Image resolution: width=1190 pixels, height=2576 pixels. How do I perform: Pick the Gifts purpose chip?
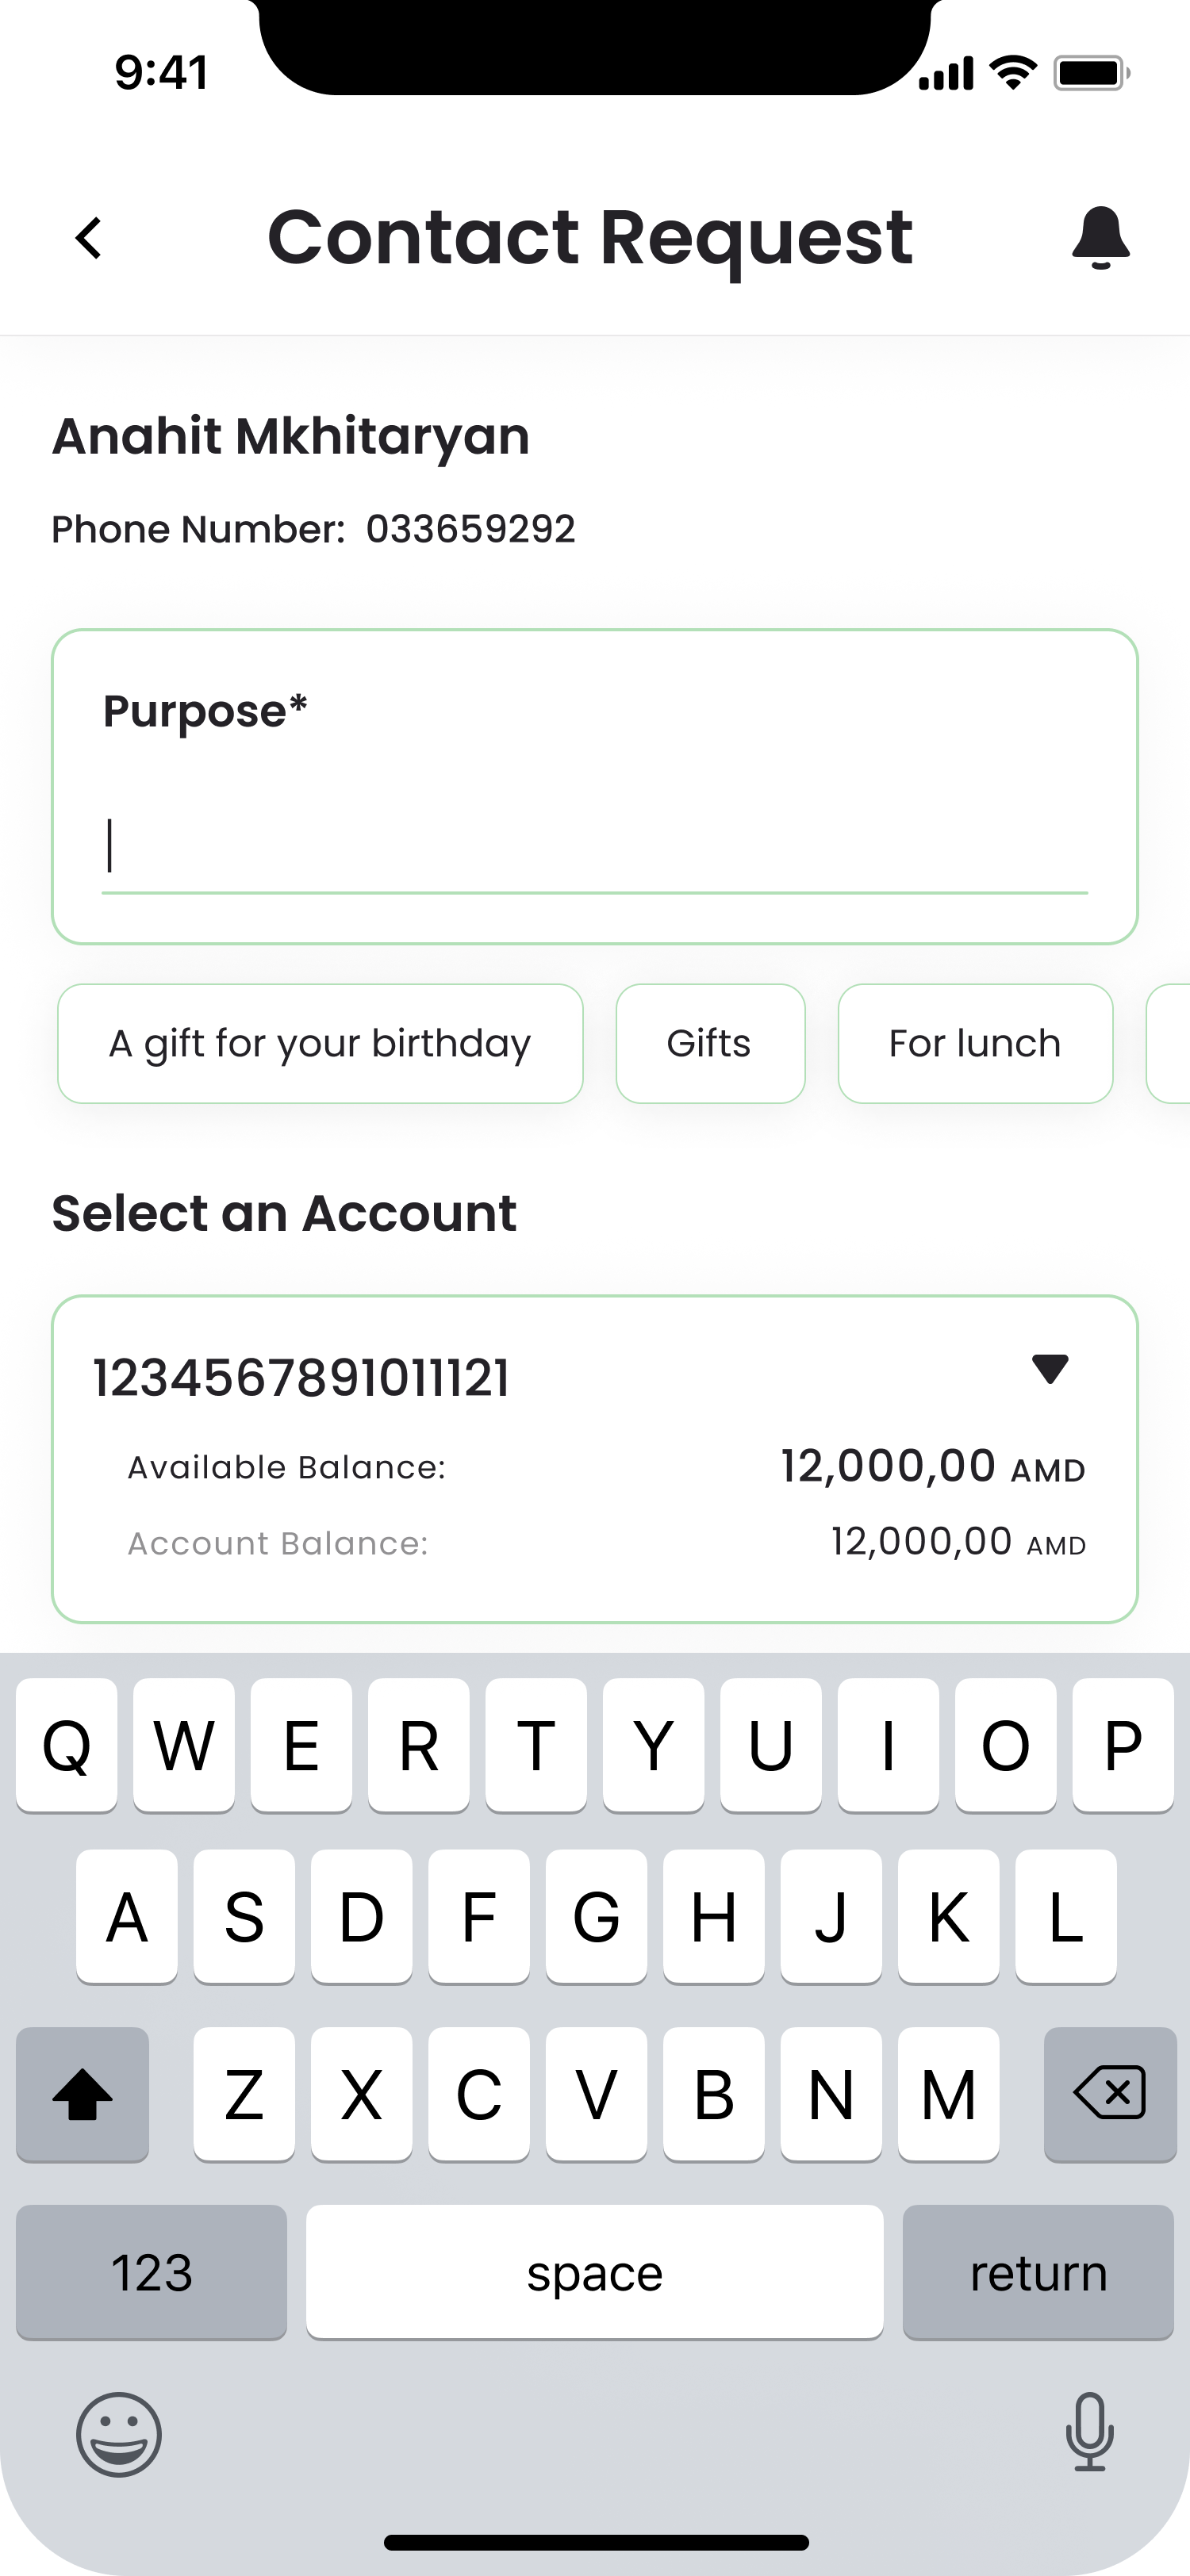tap(710, 1043)
